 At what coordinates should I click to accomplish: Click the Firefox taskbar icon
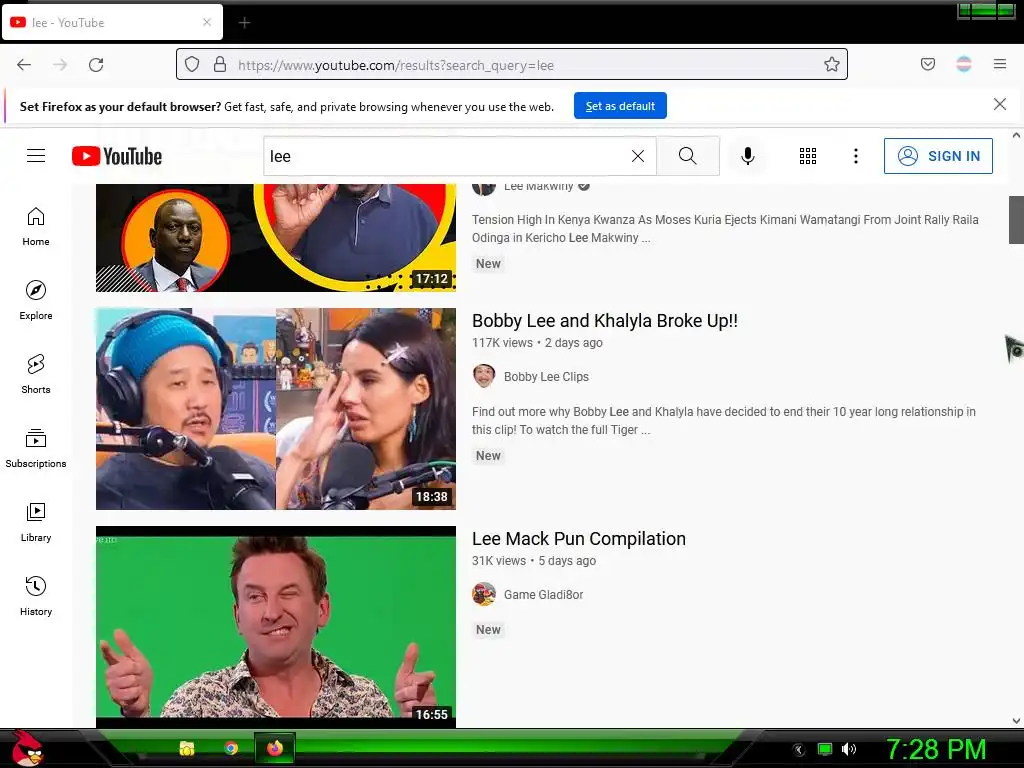pos(275,748)
